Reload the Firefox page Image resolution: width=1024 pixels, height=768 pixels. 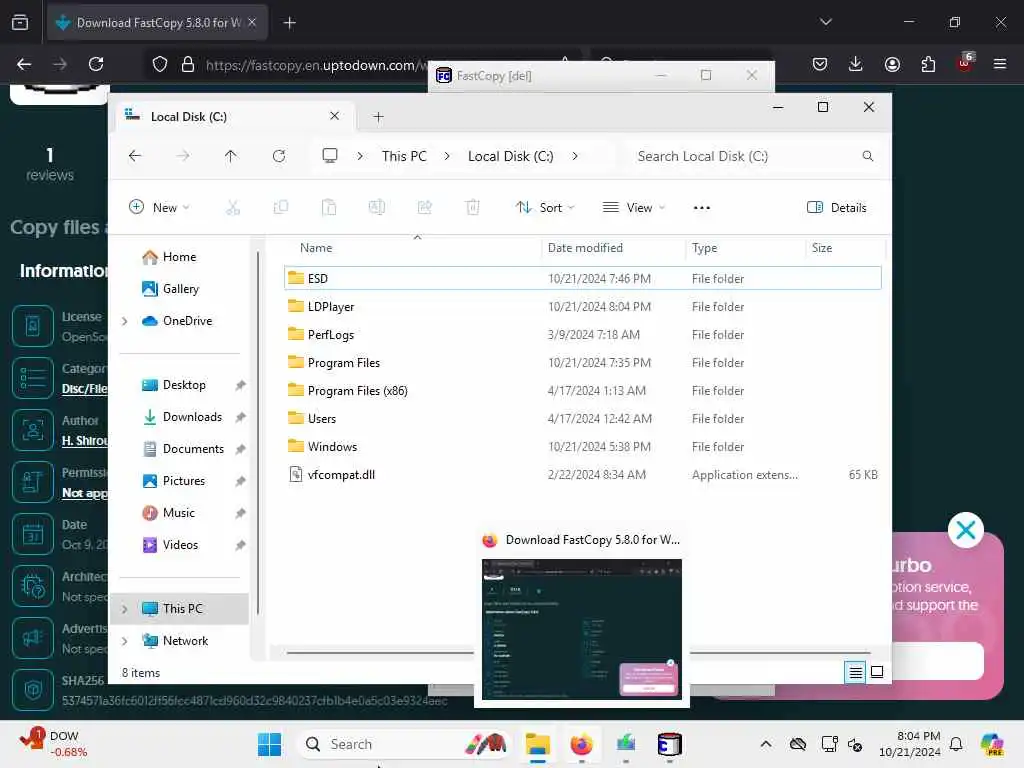click(x=96, y=64)
